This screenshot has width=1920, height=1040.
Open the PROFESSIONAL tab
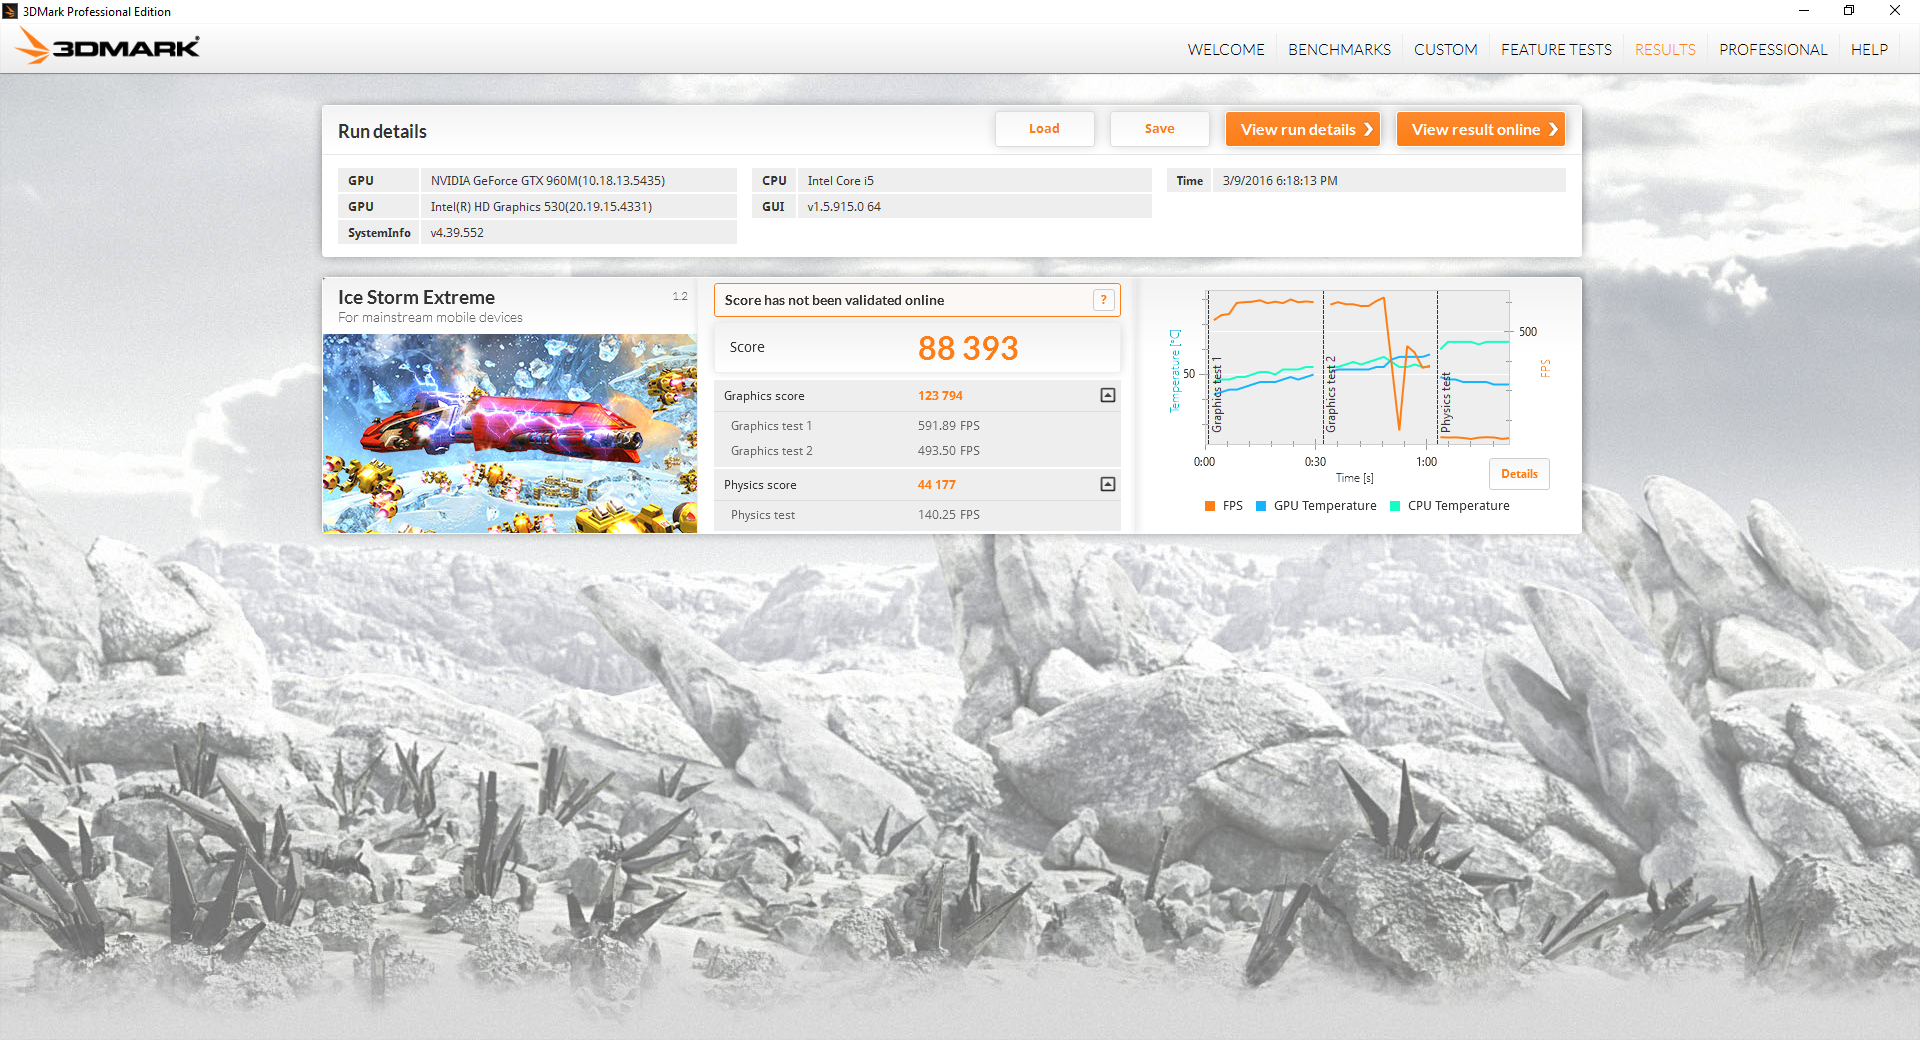(1773, 49)
